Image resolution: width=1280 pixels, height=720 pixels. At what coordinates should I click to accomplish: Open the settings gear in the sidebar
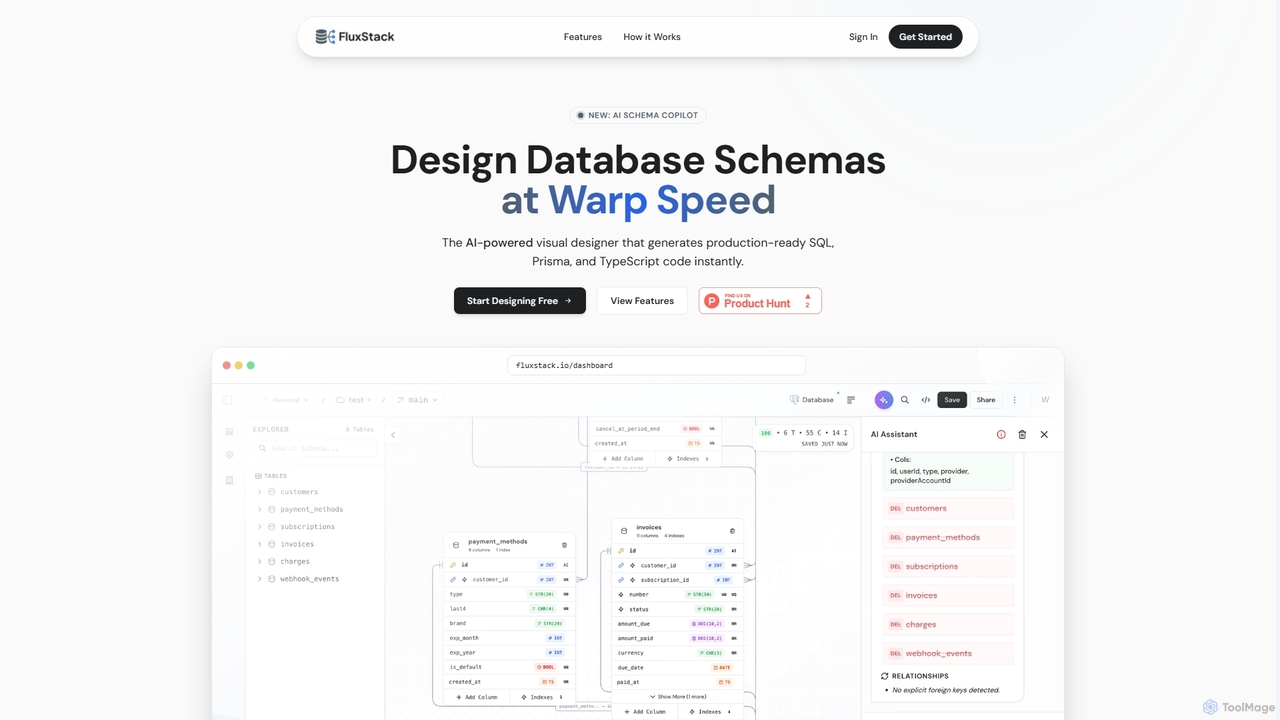click(x=229, y=455)
